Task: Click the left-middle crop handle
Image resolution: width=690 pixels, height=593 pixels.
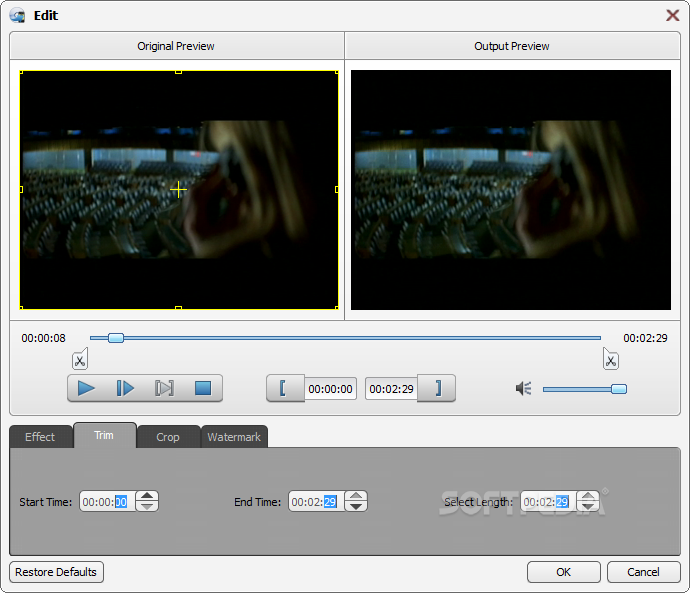Action: click(x=21, y=190)
